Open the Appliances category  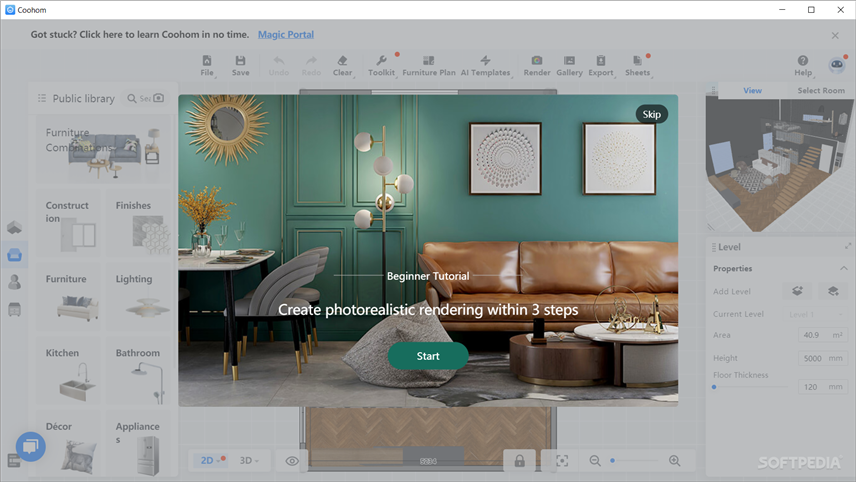coord(139,443)
